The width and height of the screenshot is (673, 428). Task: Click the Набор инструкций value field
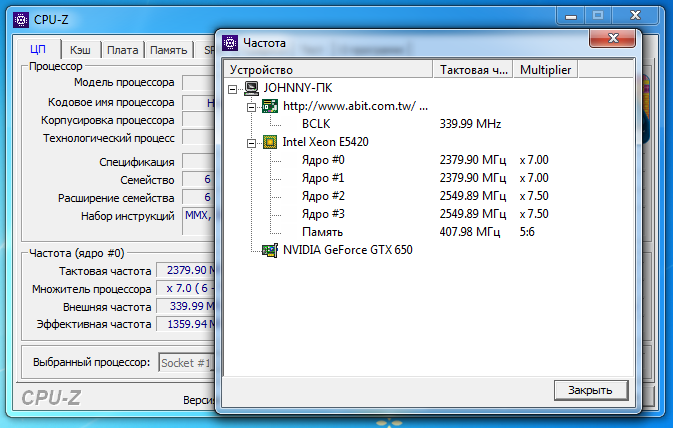click(198, 221)
